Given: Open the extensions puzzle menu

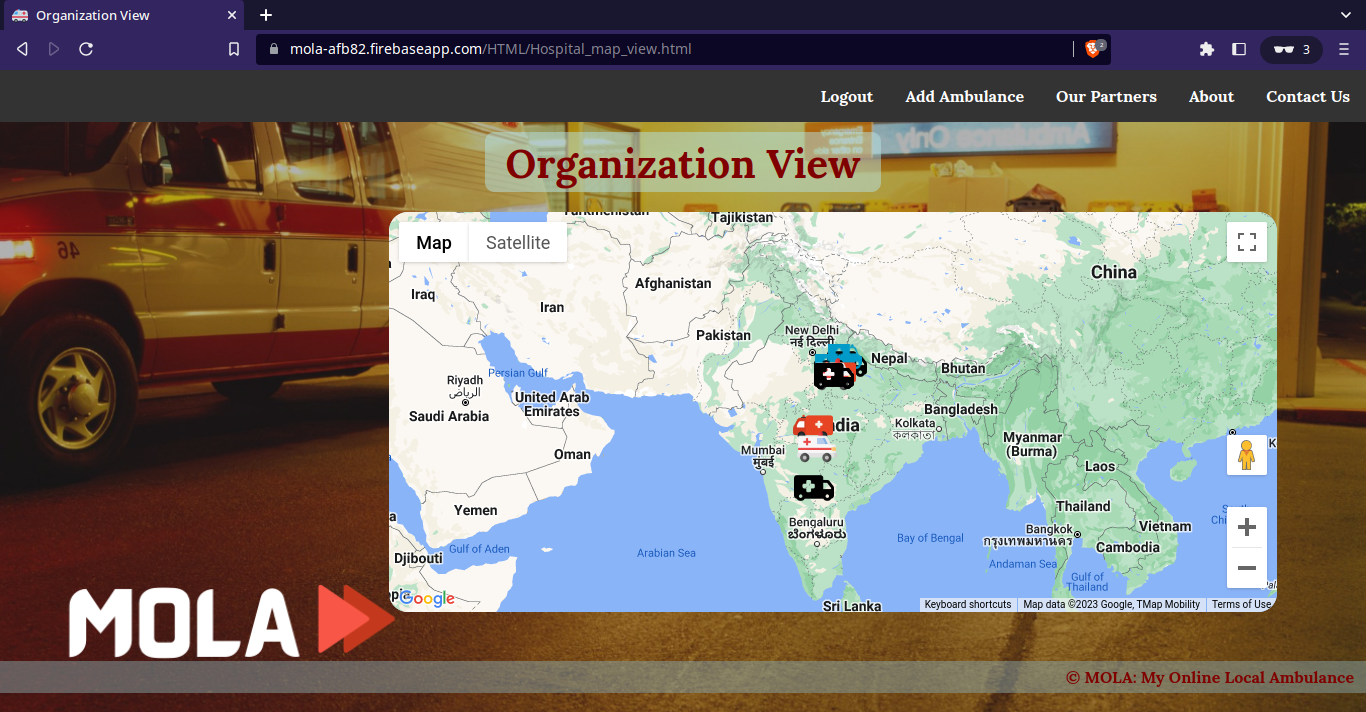Looking at the screenshot, I should pos(1207,49).
